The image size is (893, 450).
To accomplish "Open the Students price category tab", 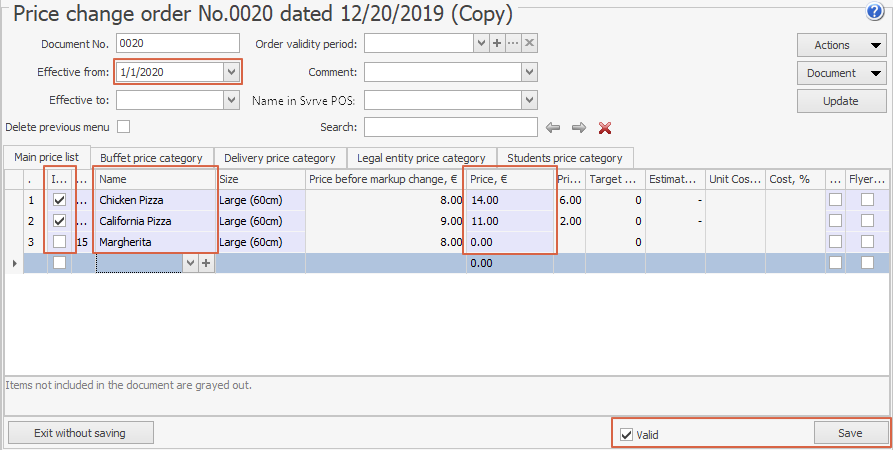I will coord(564,158).
